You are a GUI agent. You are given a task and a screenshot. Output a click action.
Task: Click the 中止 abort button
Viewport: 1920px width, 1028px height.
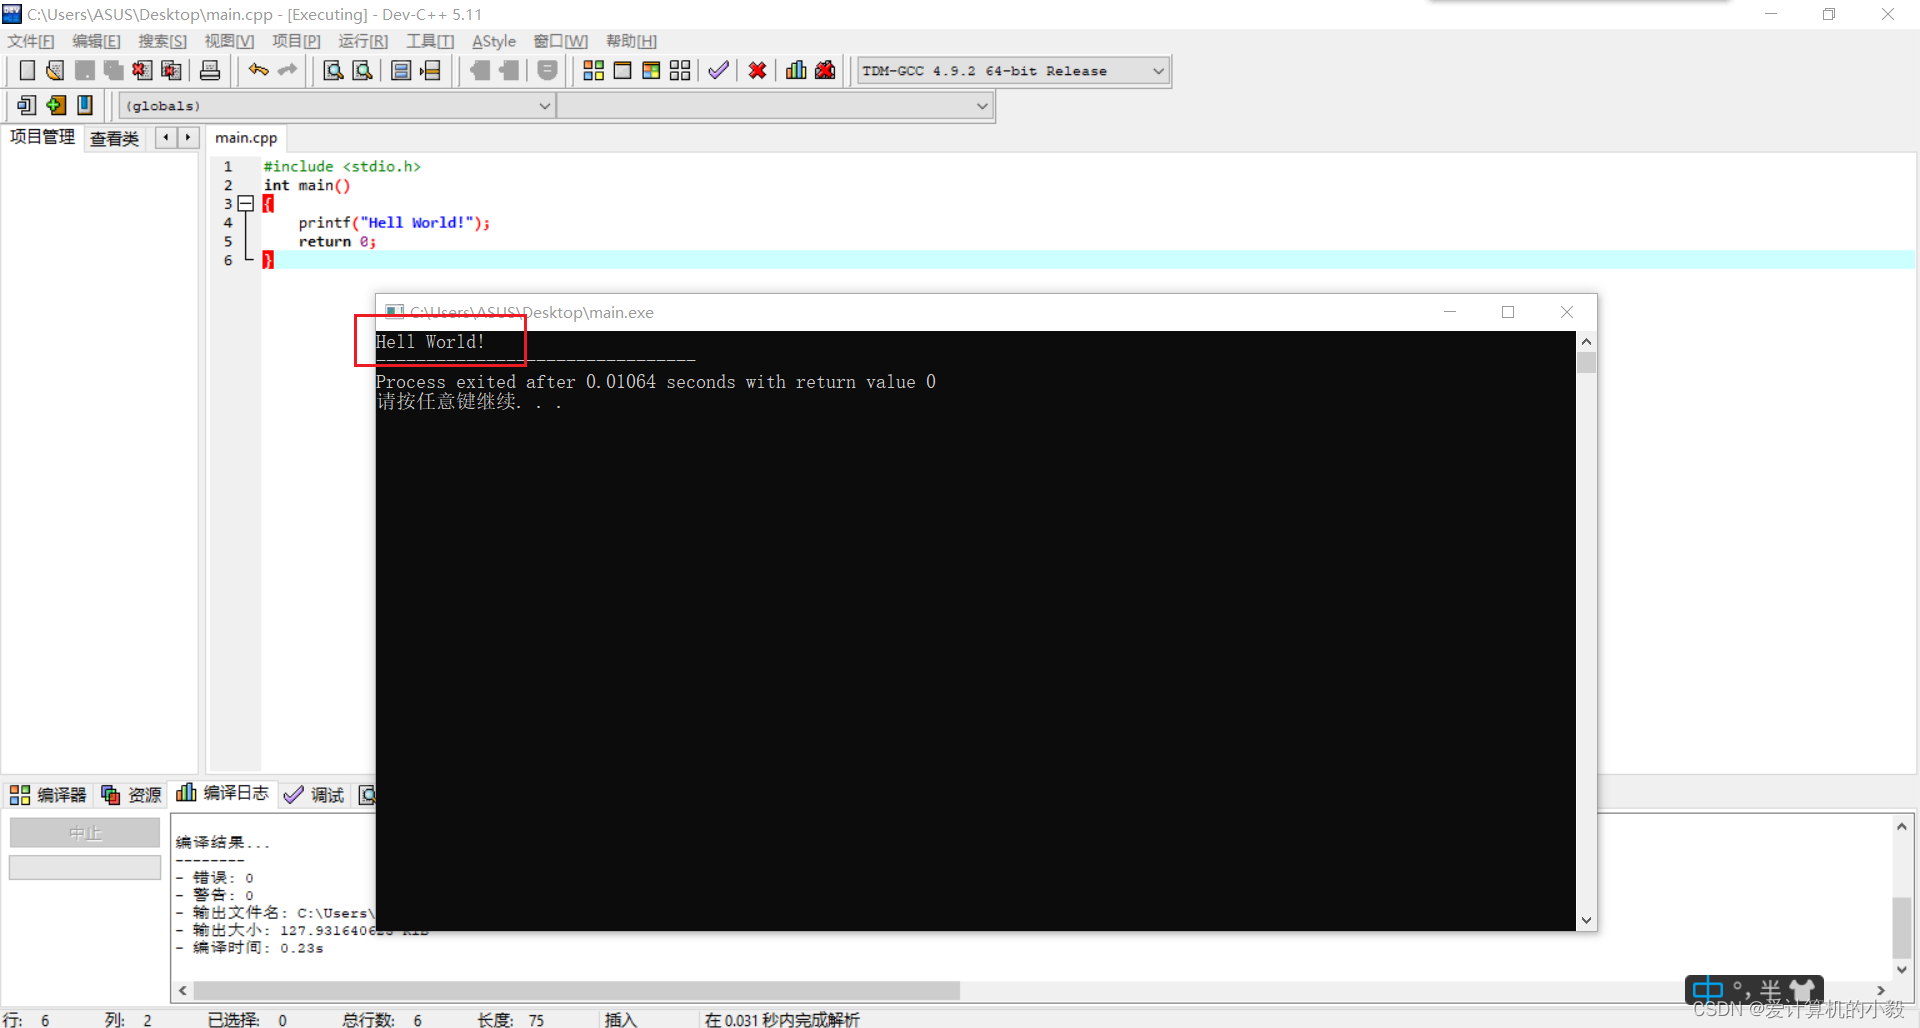click(x=85, y=833)
